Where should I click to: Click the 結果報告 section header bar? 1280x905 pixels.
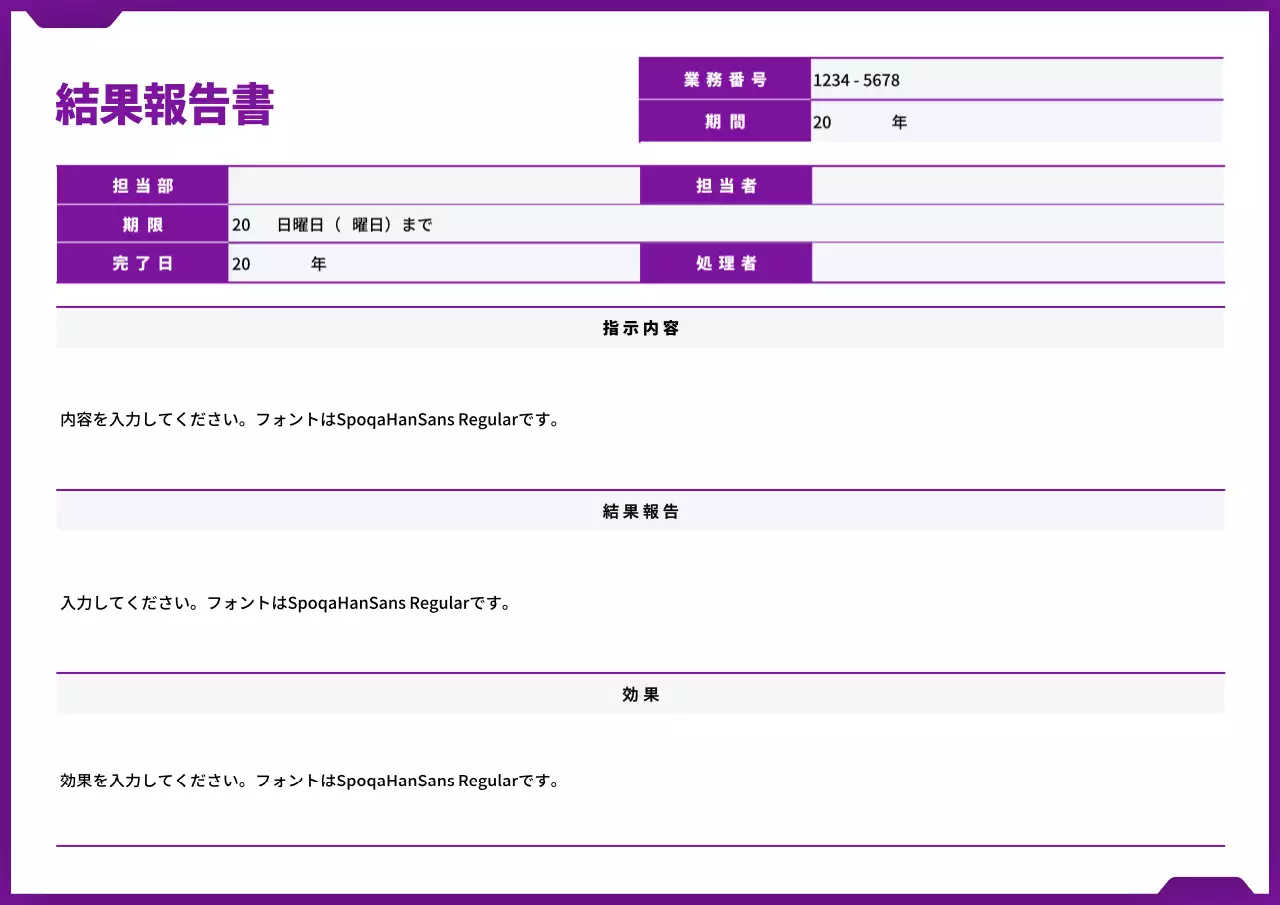click(640, 511)
